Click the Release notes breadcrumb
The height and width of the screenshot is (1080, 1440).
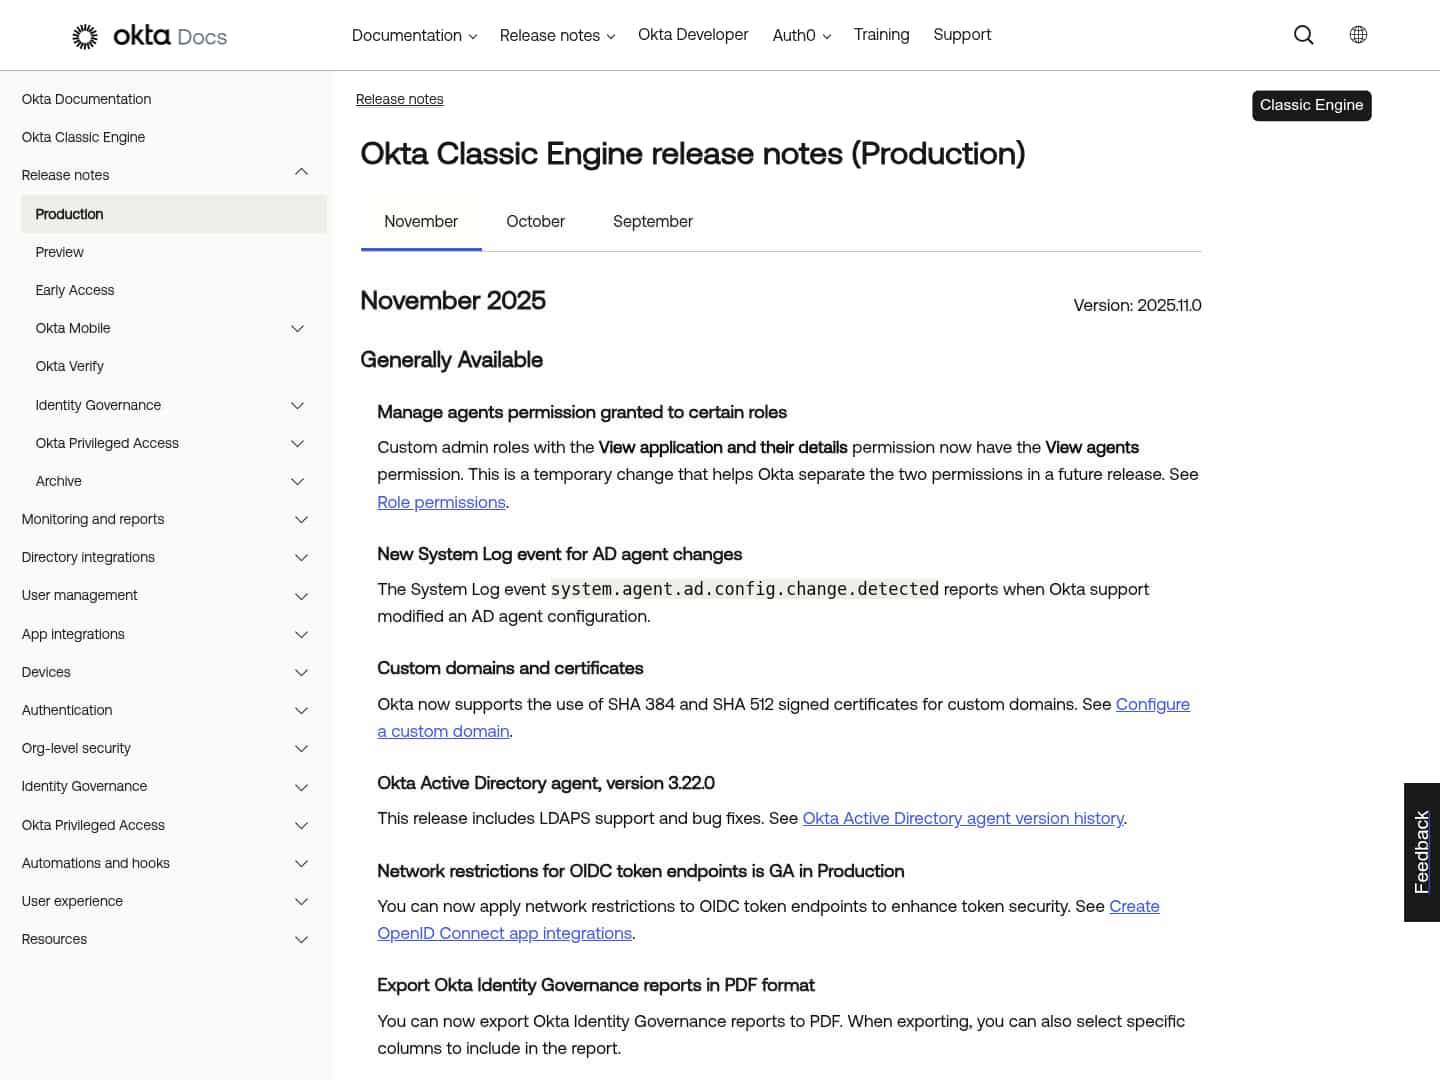point(399,99)
